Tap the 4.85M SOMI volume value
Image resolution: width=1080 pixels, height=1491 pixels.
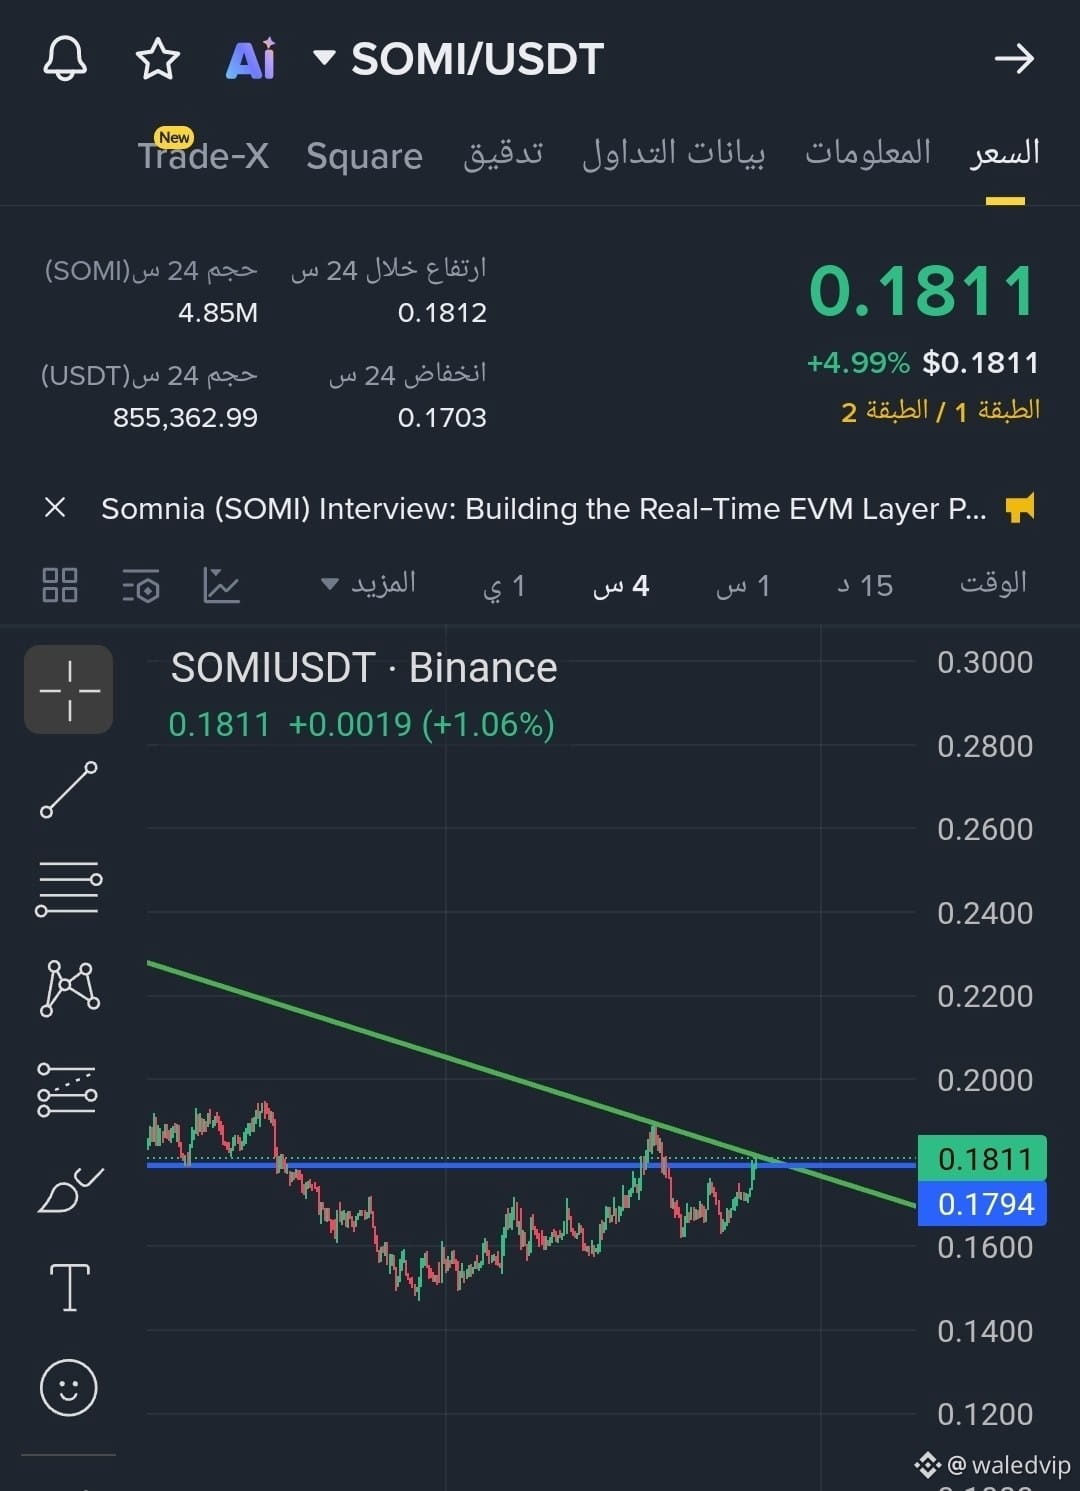tap(218, 313)
